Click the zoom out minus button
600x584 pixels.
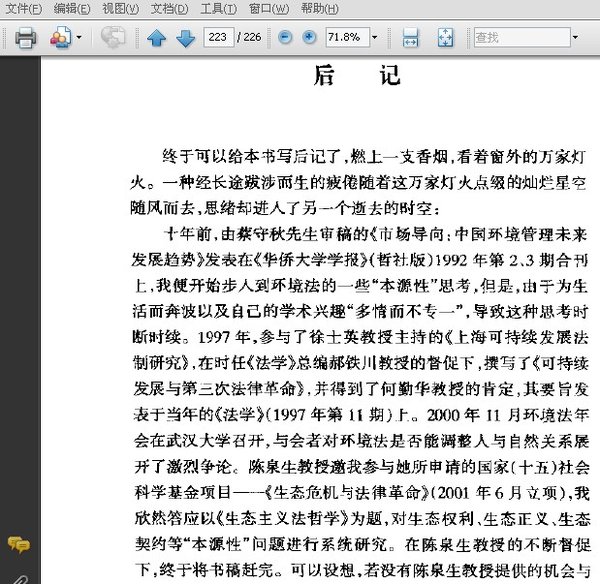[285, 37]
